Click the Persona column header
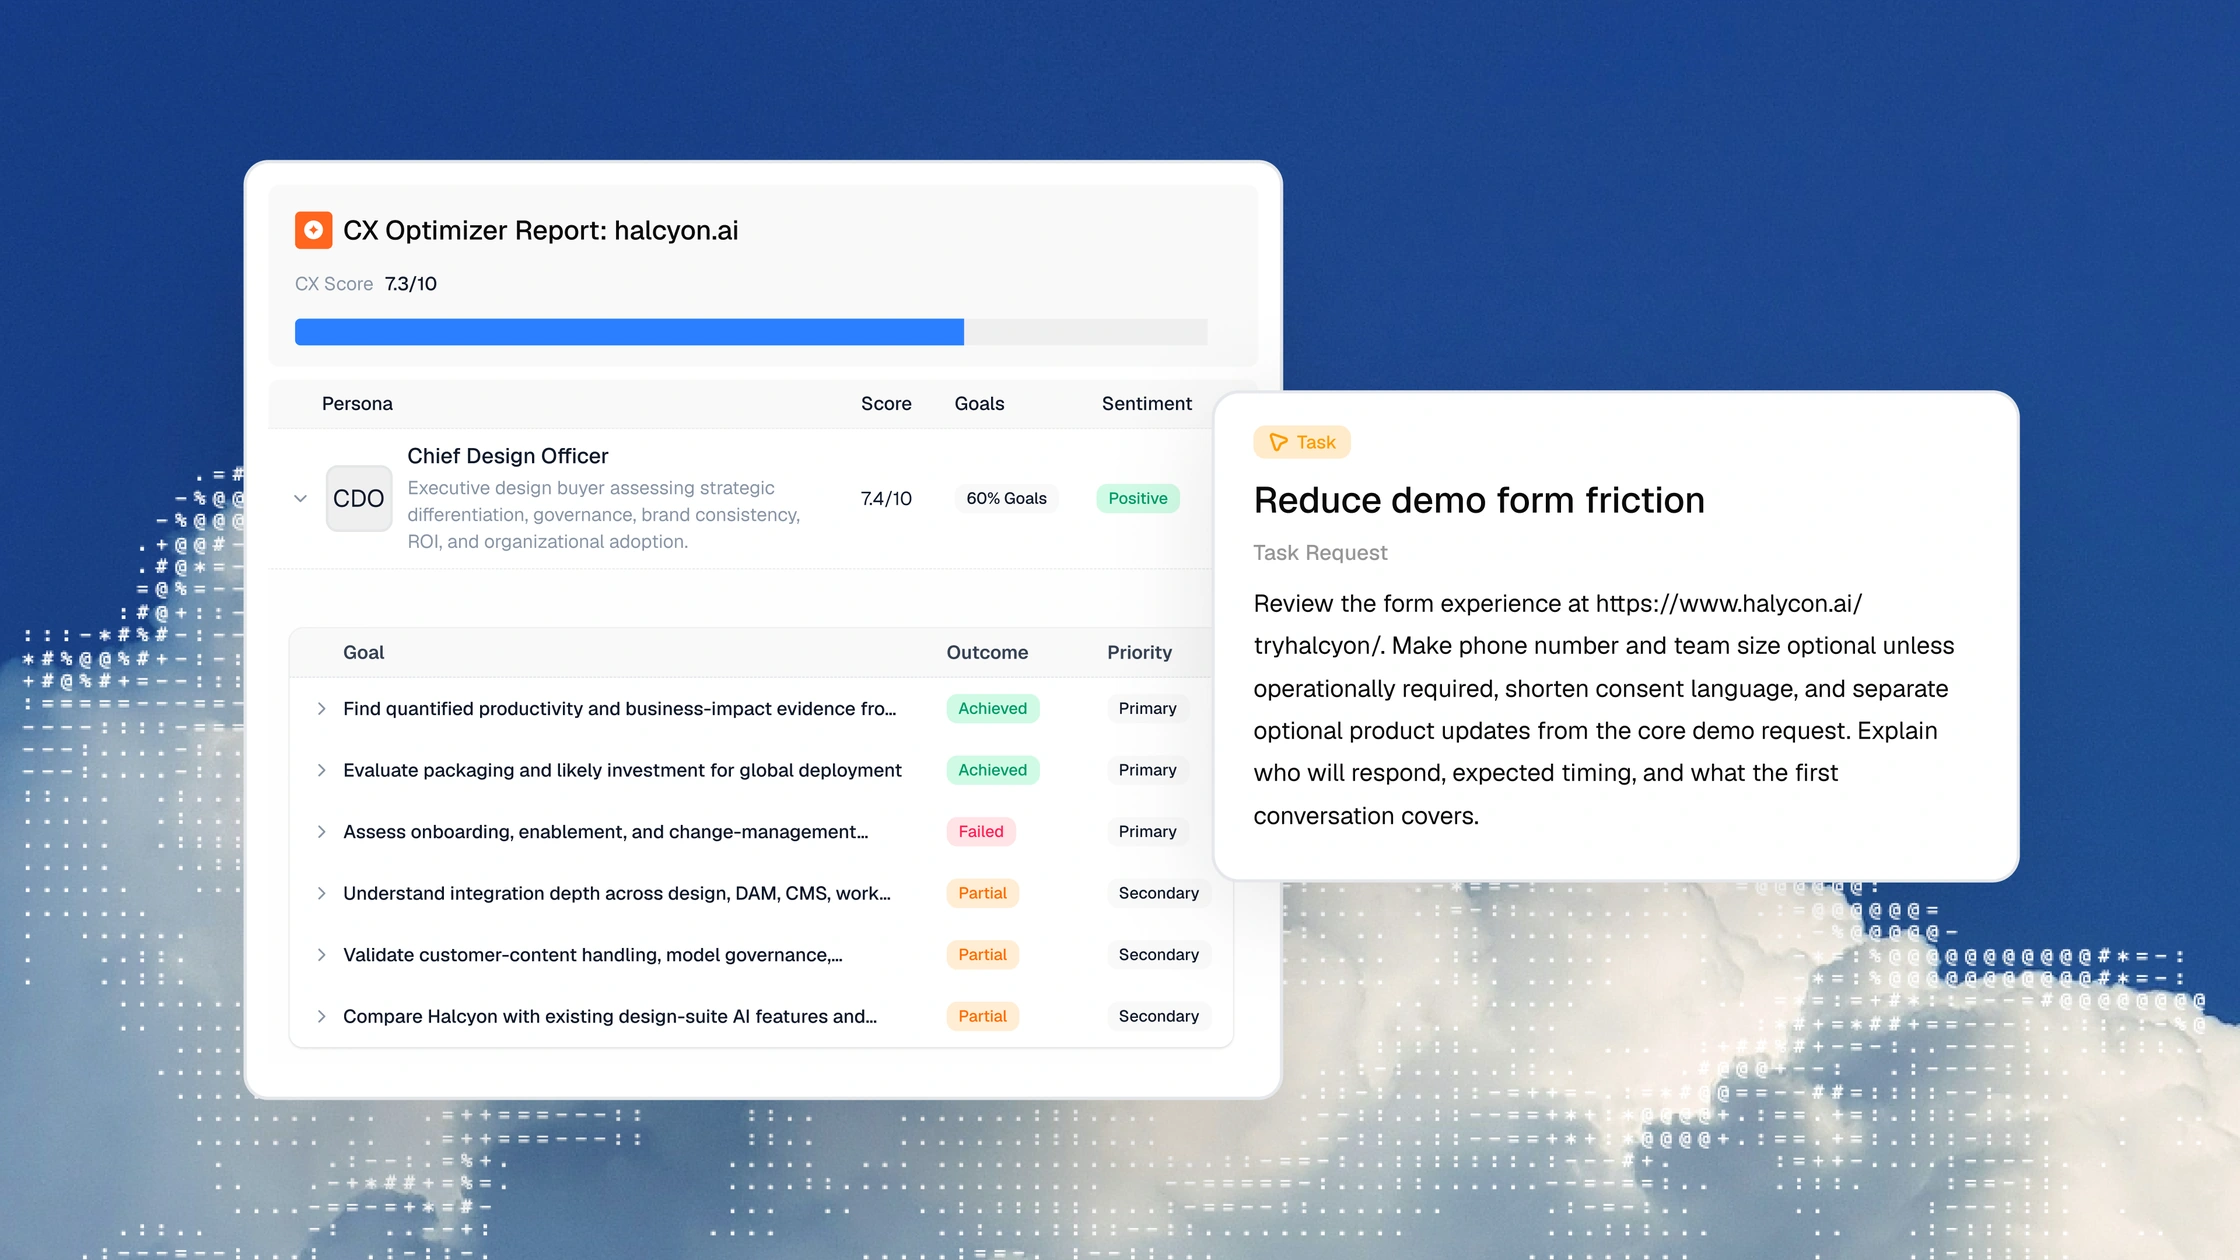 click(x=357, y=403)
